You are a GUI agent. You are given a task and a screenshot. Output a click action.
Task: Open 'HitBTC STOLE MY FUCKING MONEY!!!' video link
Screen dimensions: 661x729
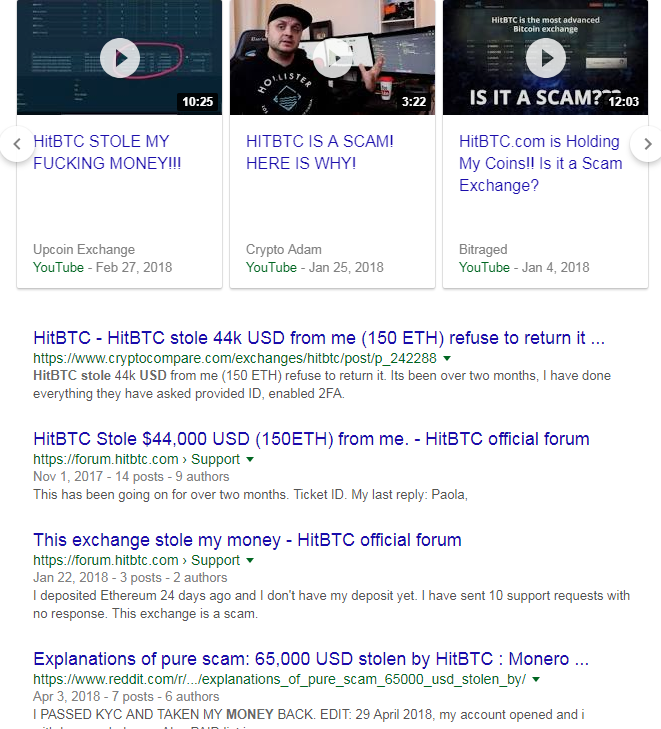(107, 152)
